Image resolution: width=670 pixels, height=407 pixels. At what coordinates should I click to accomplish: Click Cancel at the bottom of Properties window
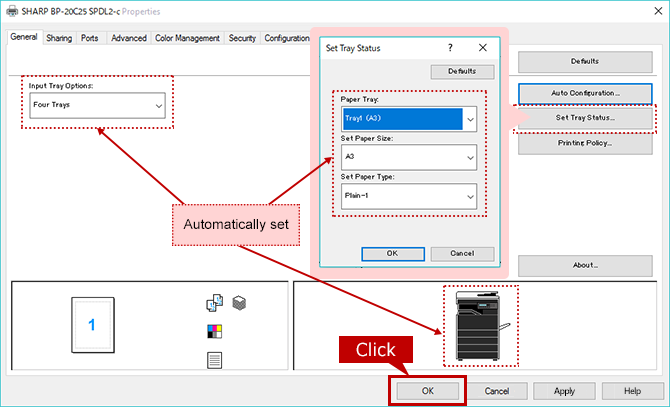tap(497, 391)
